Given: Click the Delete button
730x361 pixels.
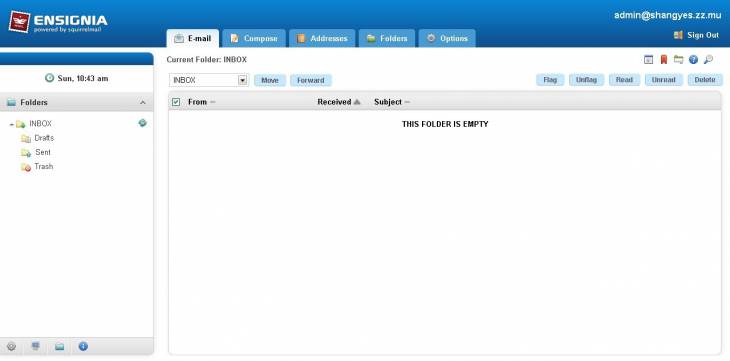Looking at the screenshot, I should 705,80.
